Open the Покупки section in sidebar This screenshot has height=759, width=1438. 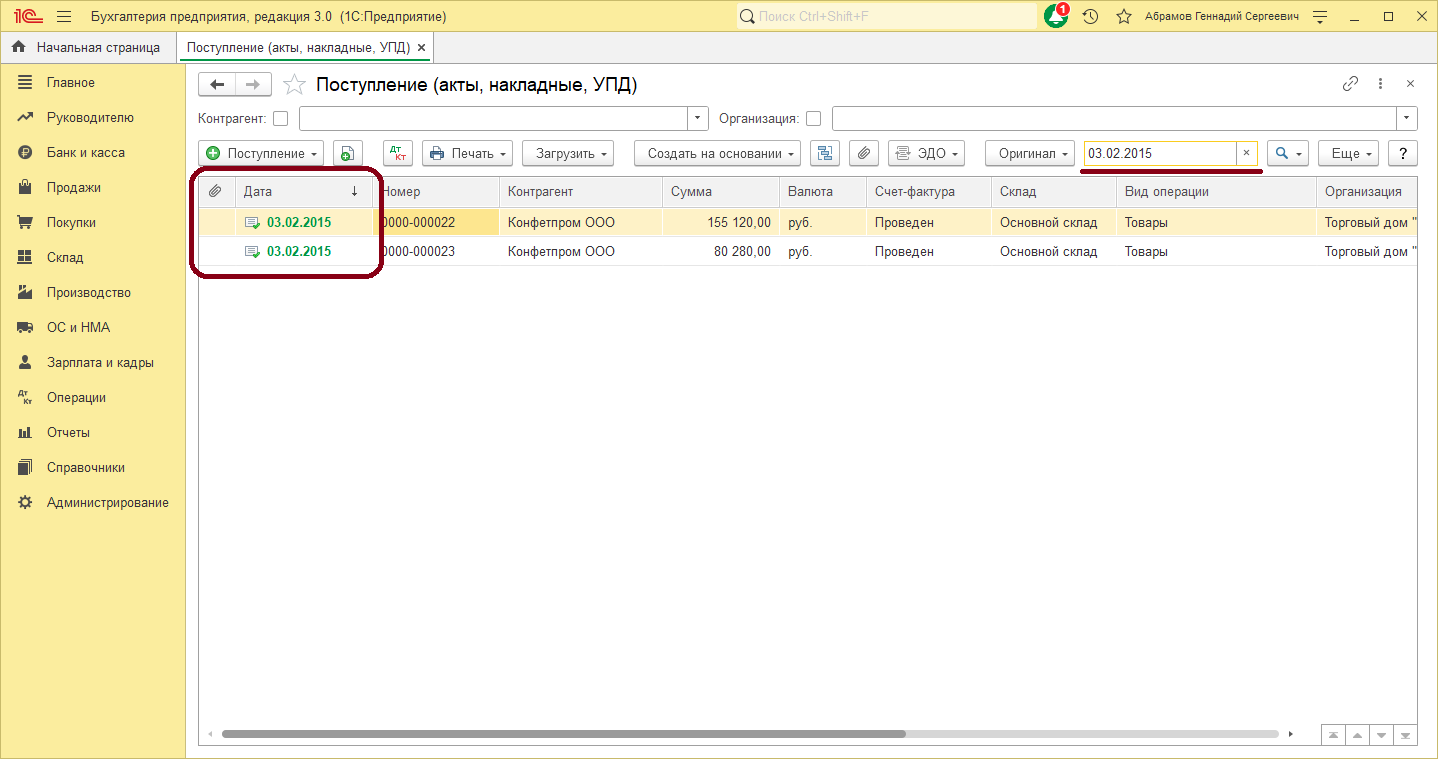[71, 222]
